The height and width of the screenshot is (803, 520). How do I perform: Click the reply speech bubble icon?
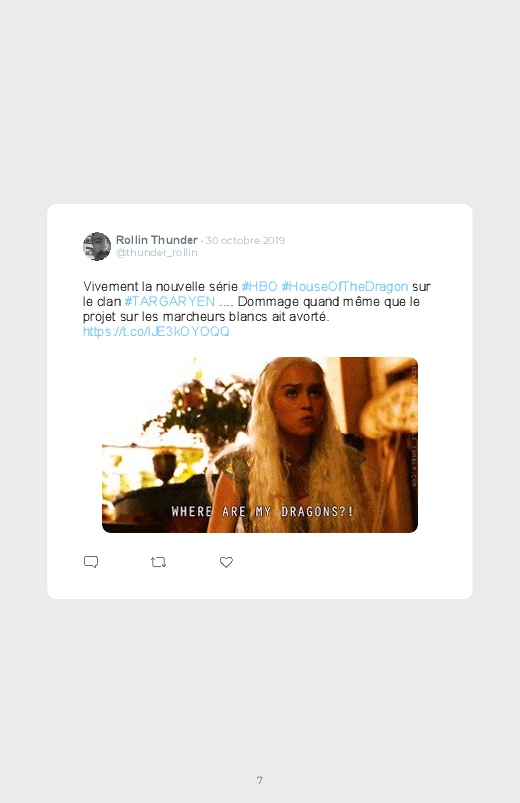tap(91, 562)
